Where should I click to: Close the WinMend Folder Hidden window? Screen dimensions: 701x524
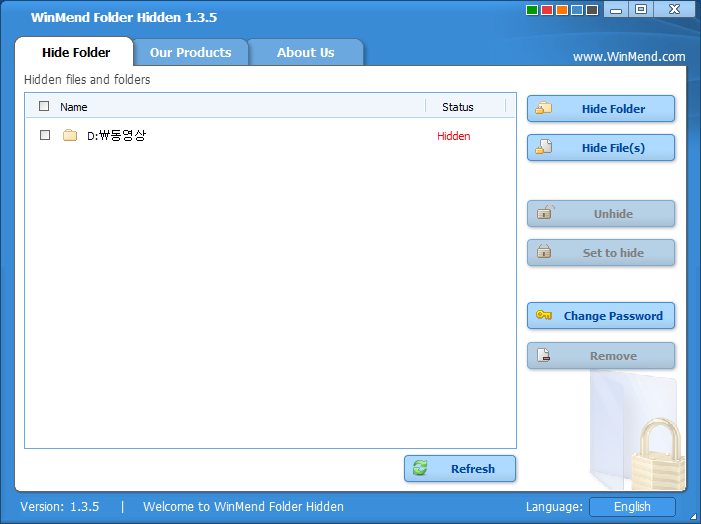674,9
